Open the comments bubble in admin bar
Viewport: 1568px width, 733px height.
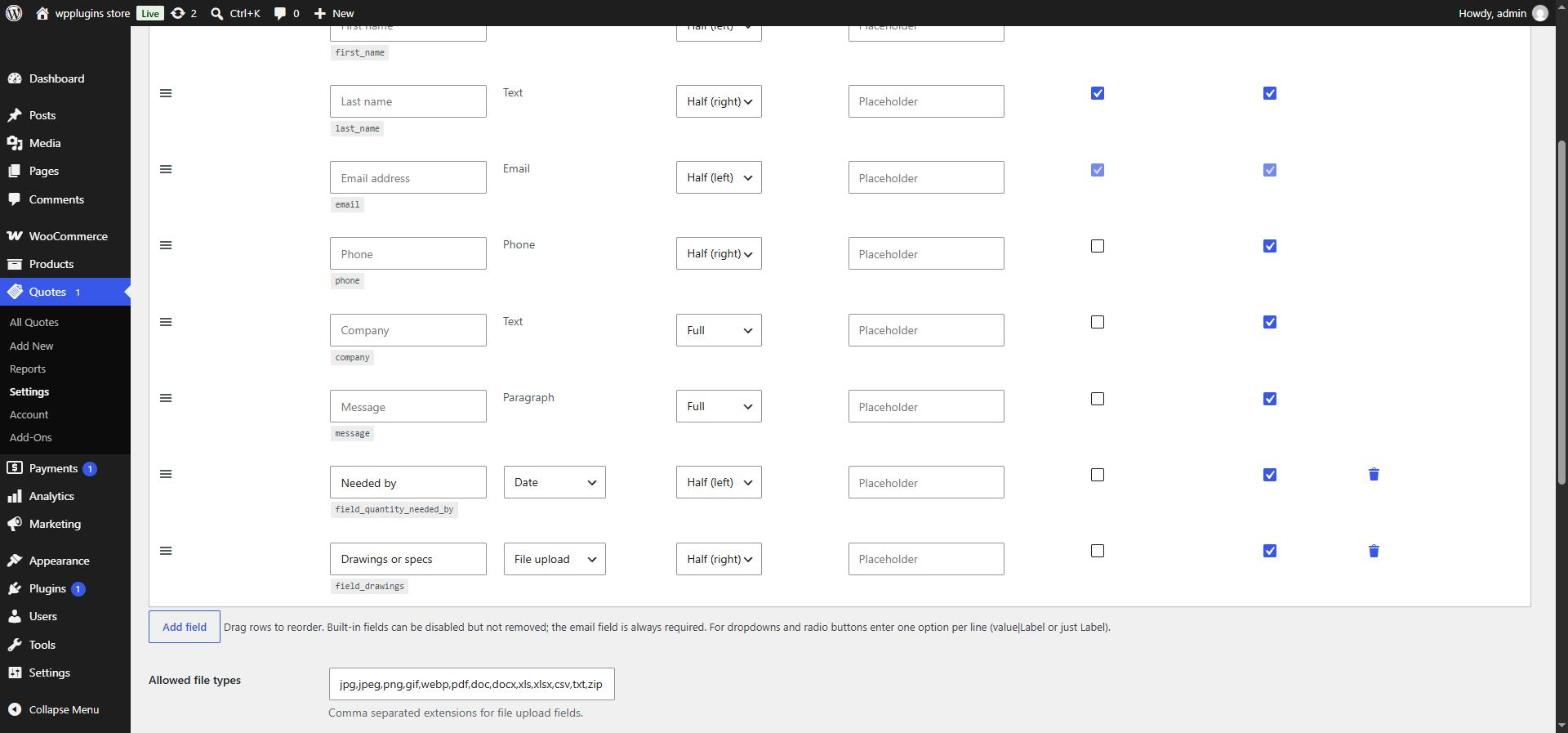[286, 13]
